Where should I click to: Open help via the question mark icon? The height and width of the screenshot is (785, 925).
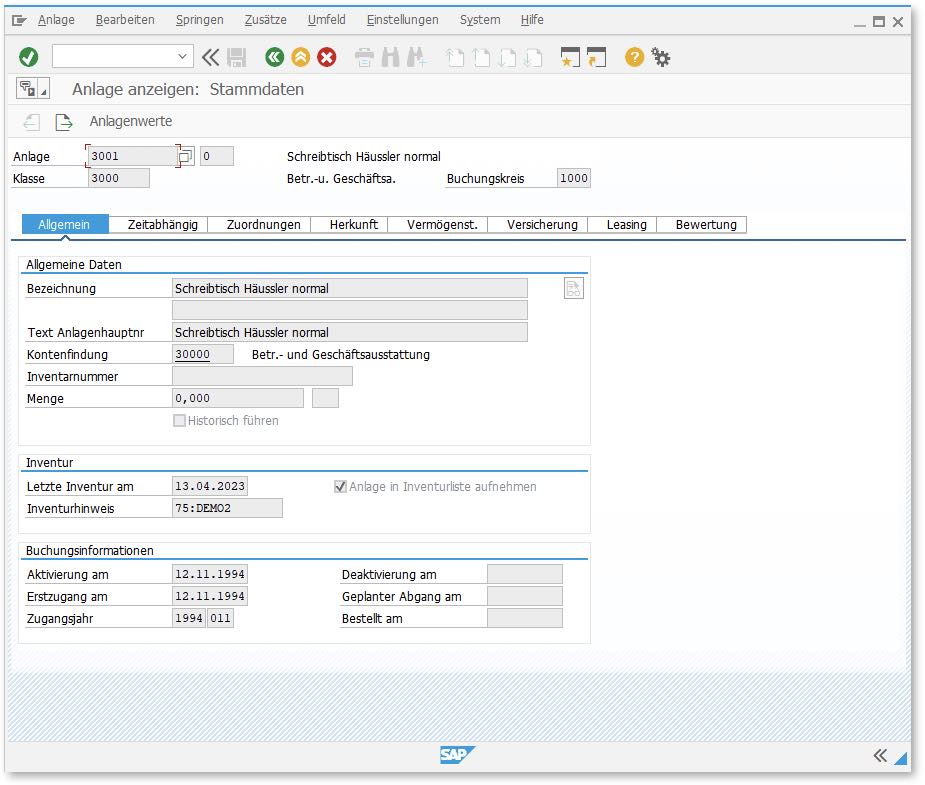click(x=634, y=57)
